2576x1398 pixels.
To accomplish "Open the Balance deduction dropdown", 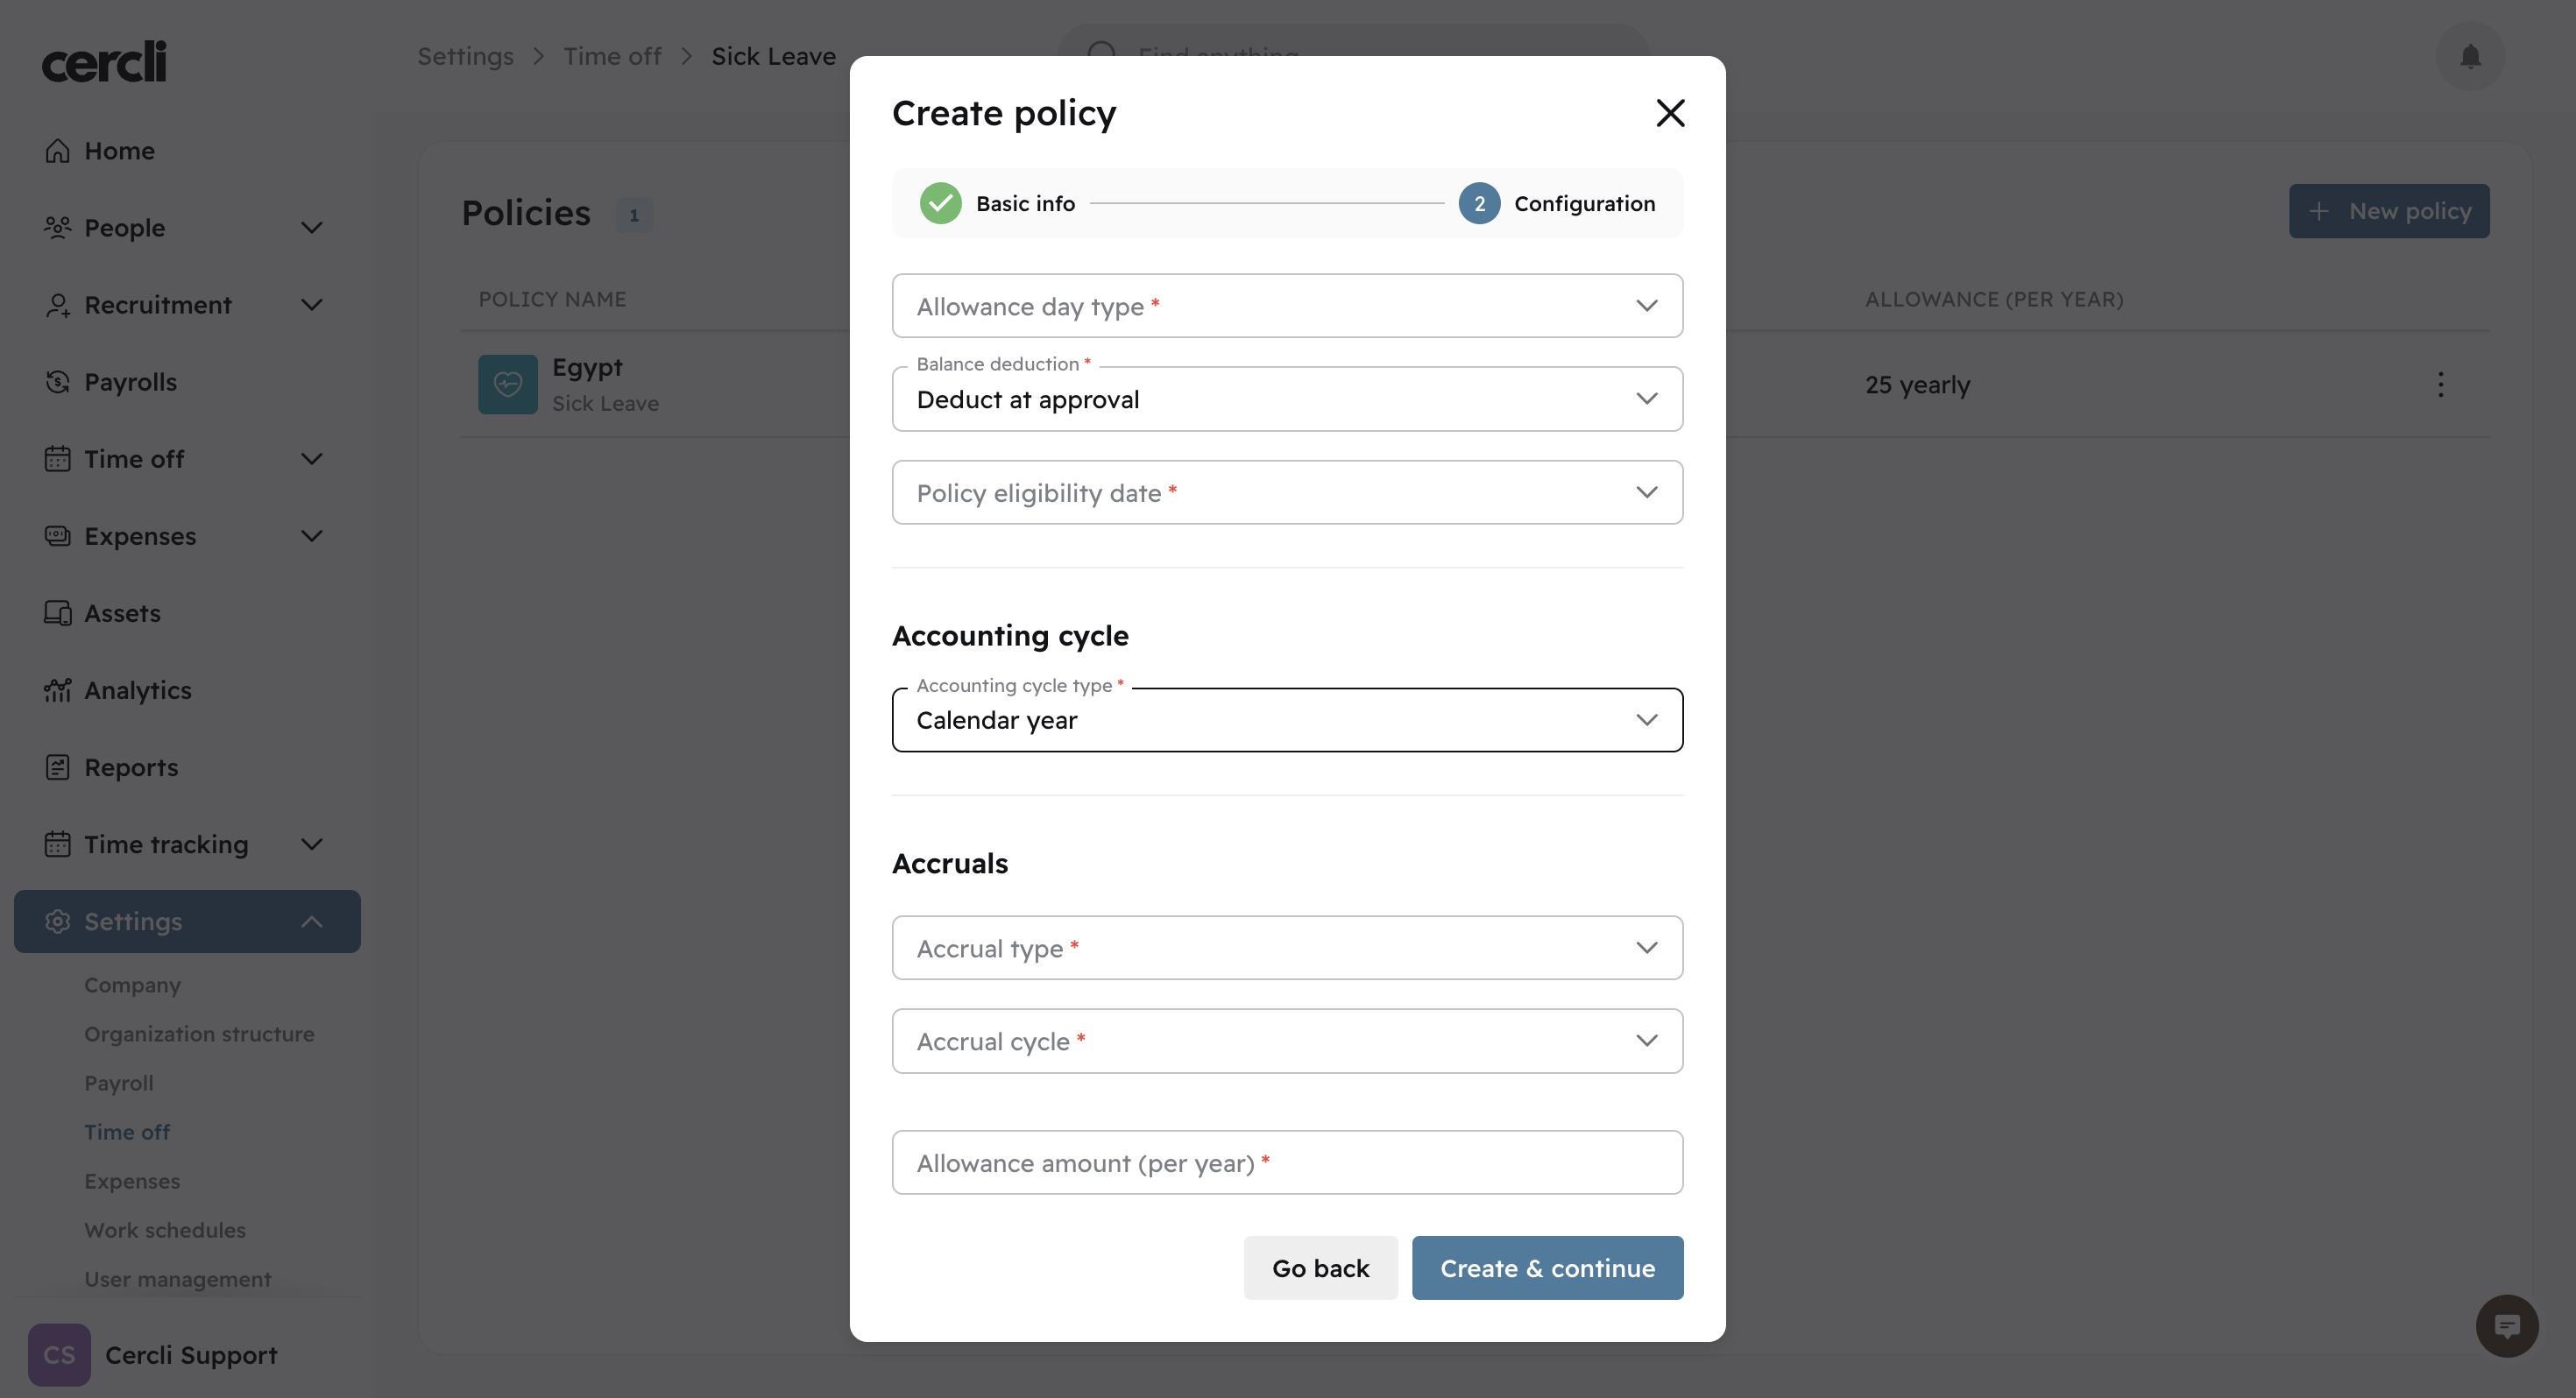I will [1286, 399].
